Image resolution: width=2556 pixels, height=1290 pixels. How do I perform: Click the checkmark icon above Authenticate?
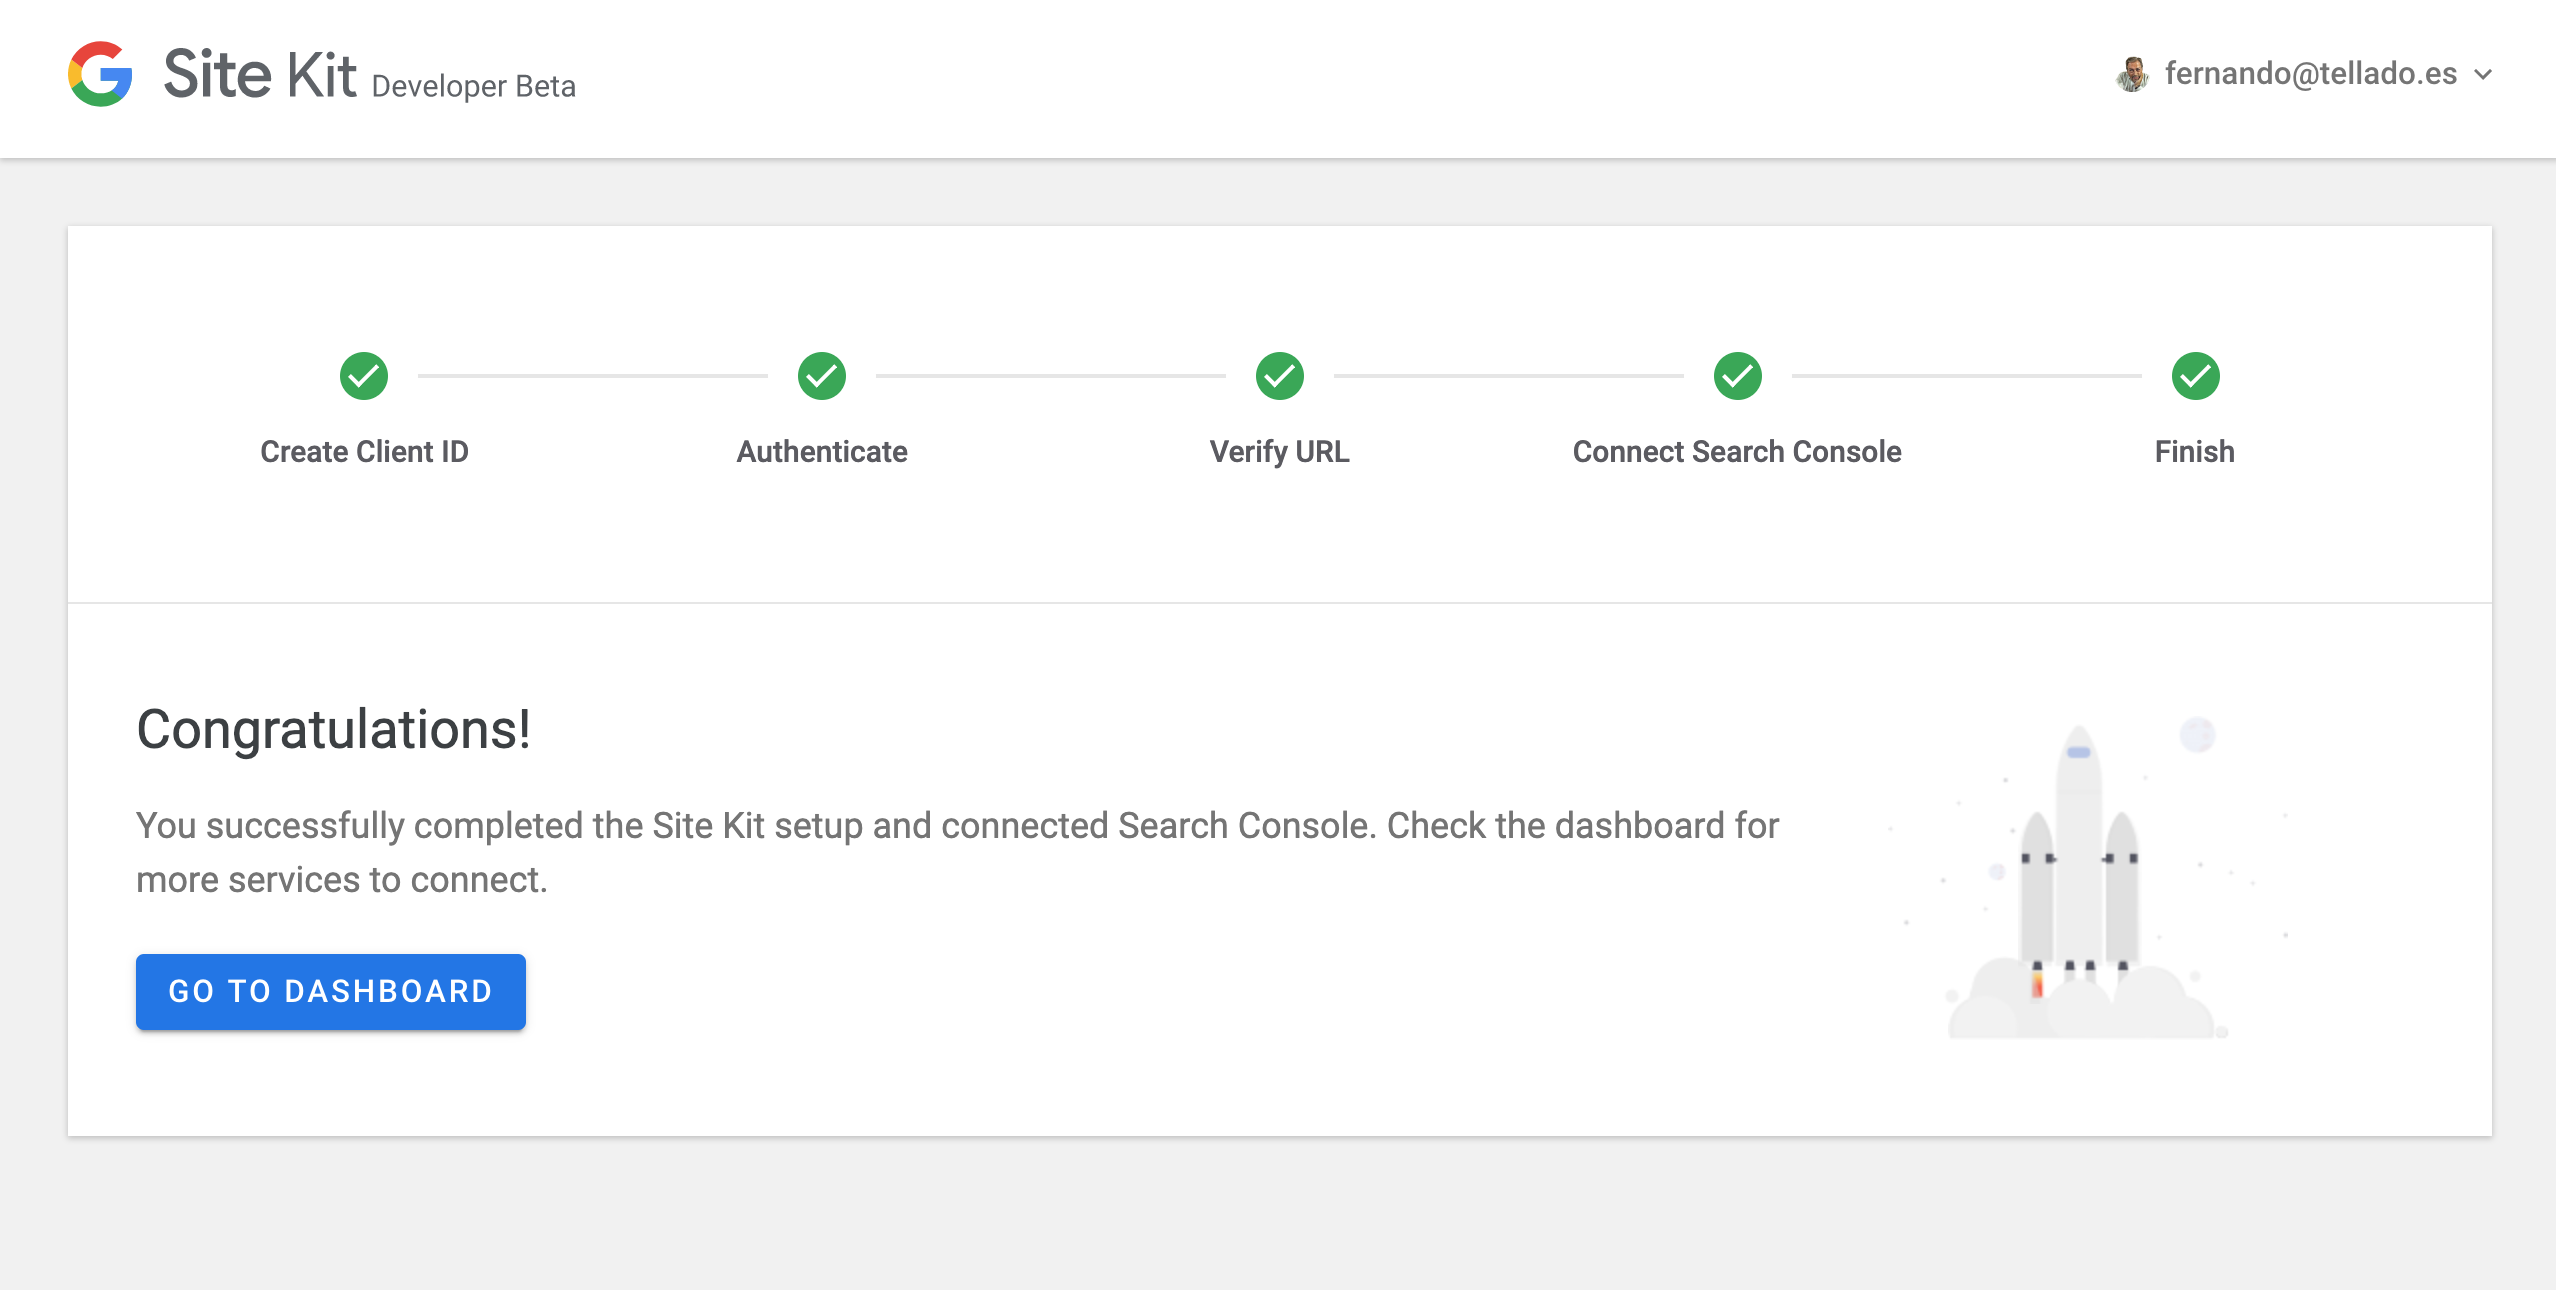tap(822, 376)
